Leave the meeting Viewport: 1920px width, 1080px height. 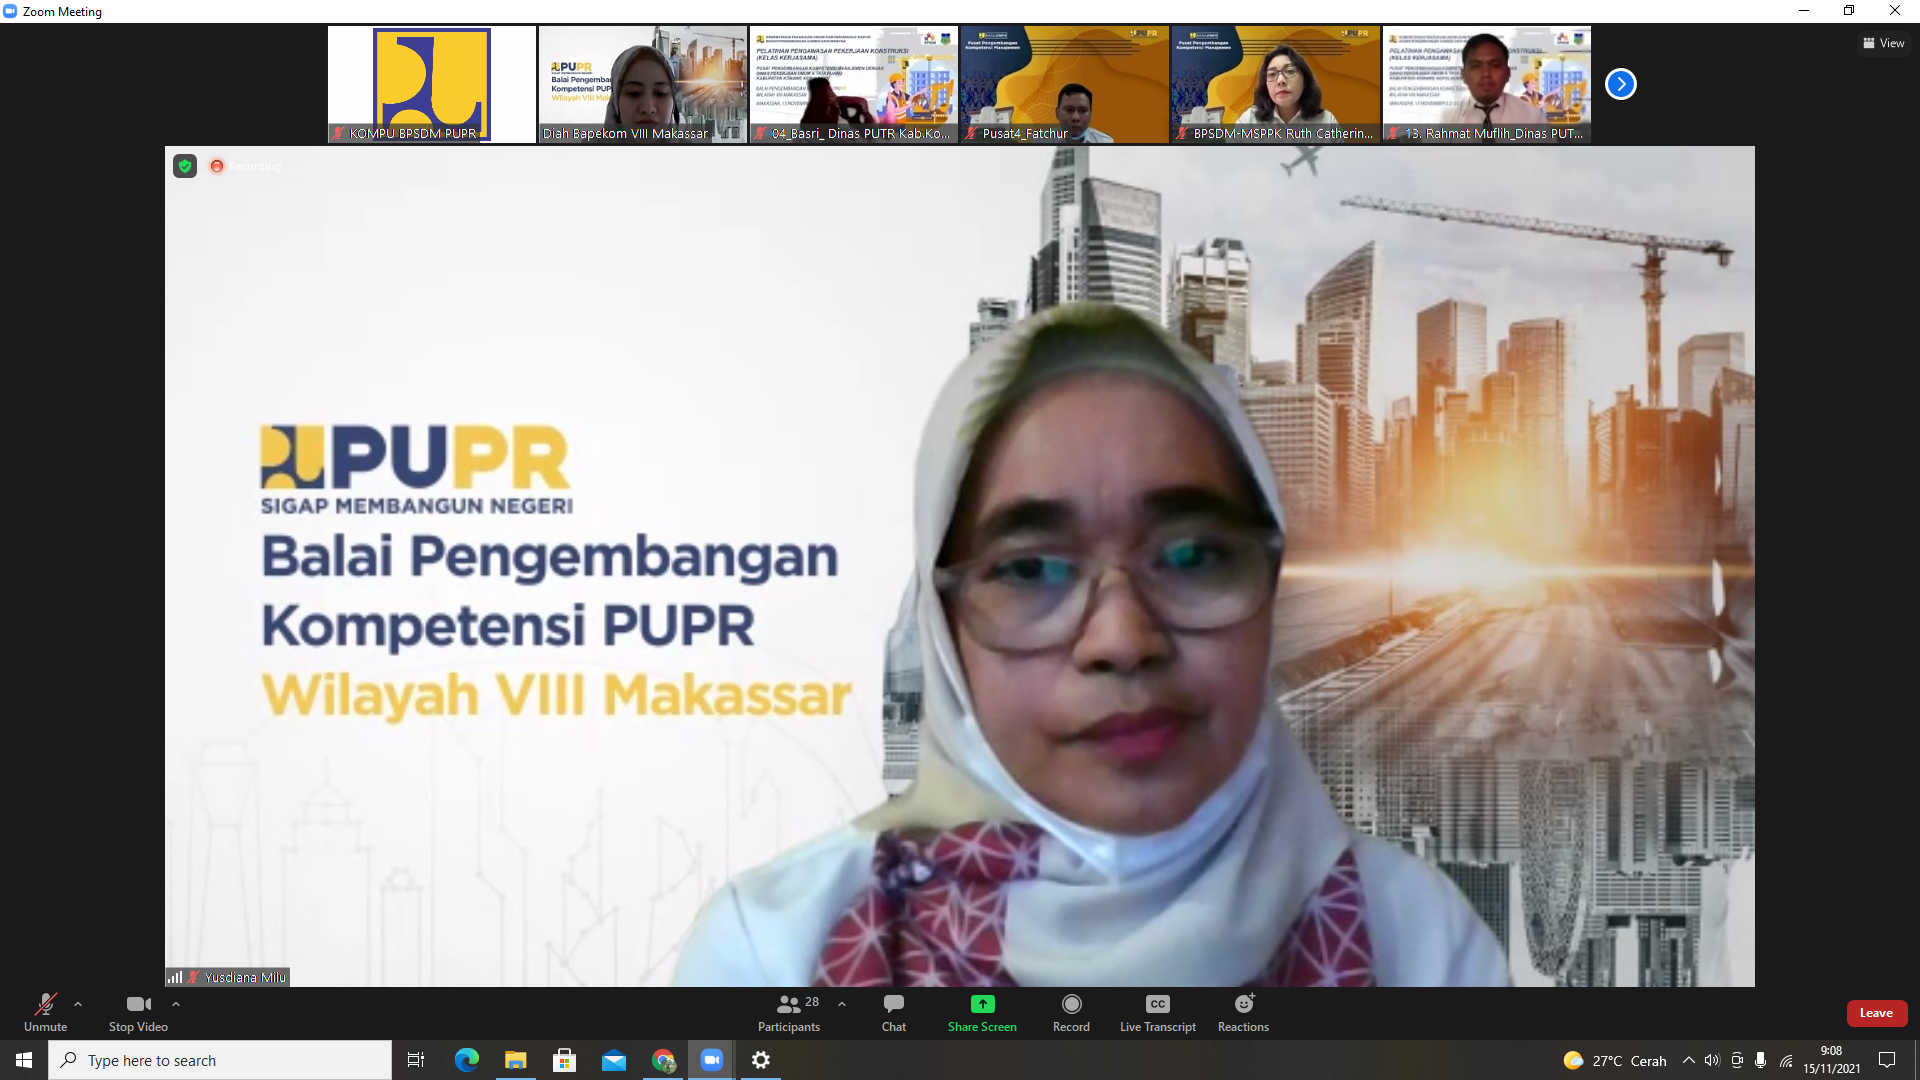coord(1876,1013)
